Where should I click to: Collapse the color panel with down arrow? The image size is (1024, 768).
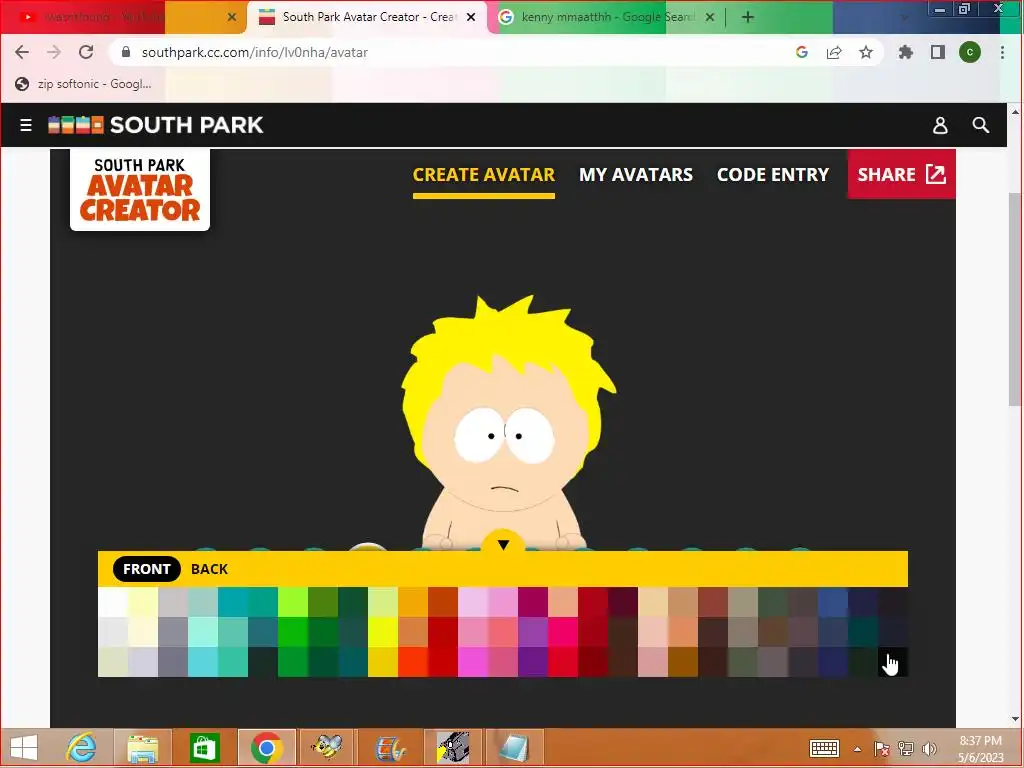[x=503, y=543]
